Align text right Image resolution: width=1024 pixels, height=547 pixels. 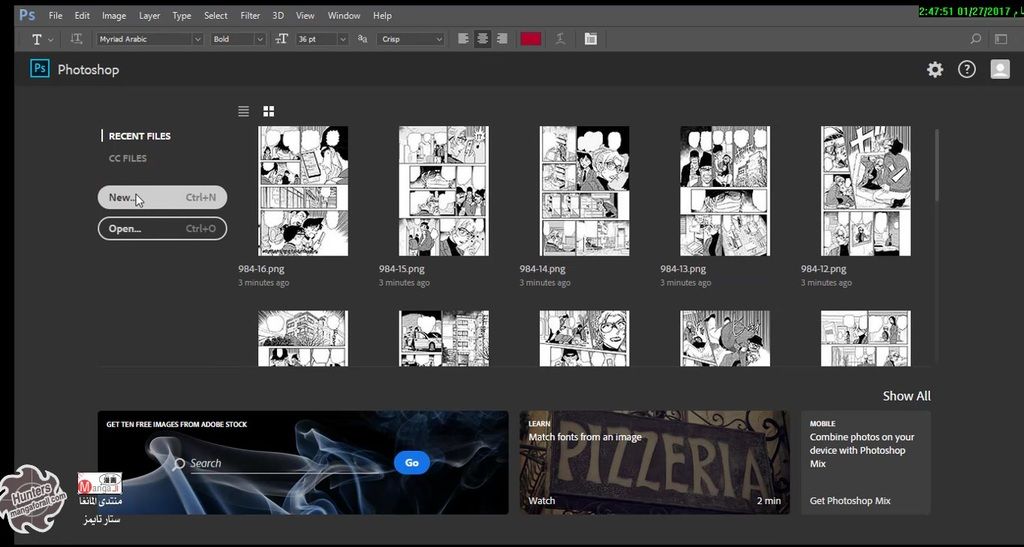(502, 39)
